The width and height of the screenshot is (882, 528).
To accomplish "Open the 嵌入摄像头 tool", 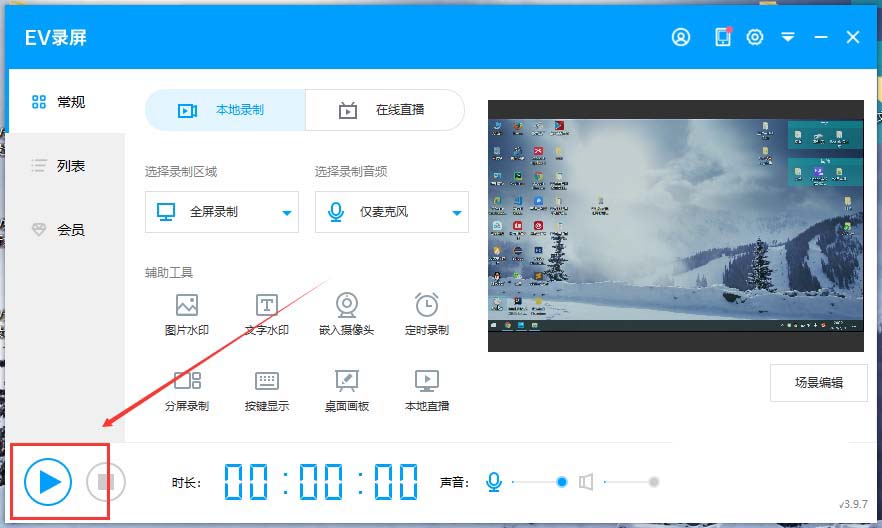I will click(x=346, y=314).
